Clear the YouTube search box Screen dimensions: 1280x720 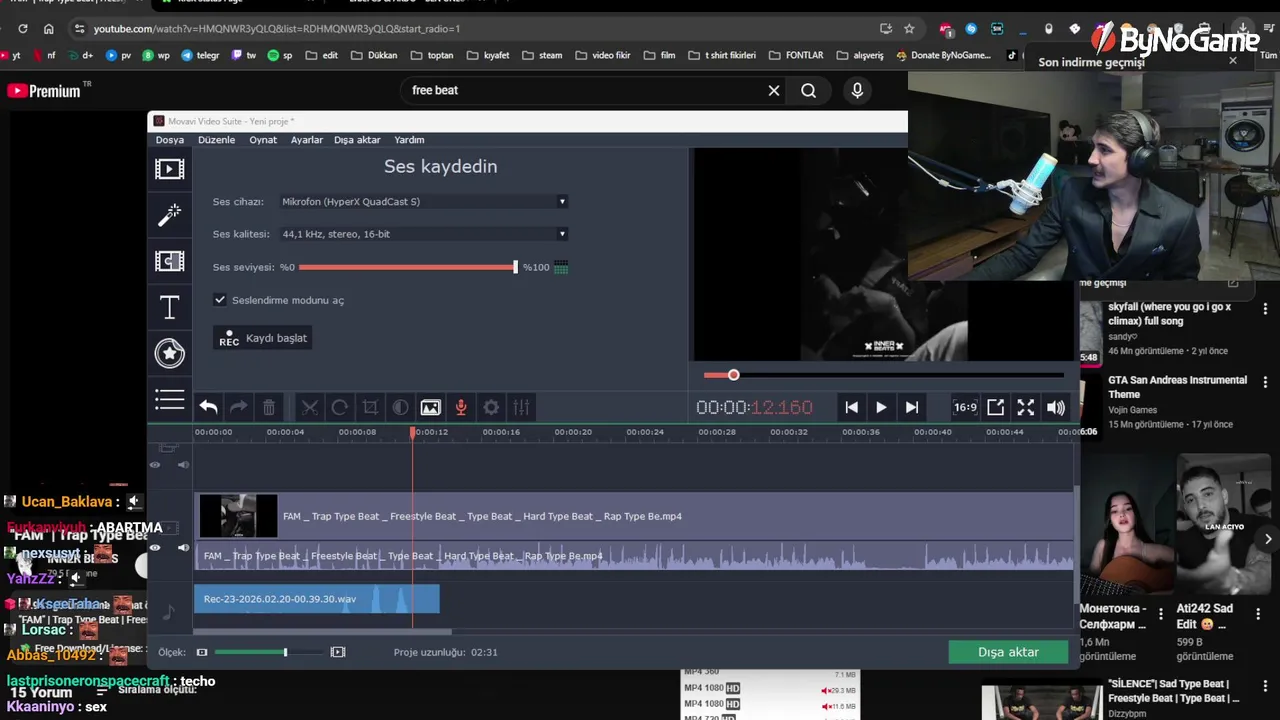[774, 90]
